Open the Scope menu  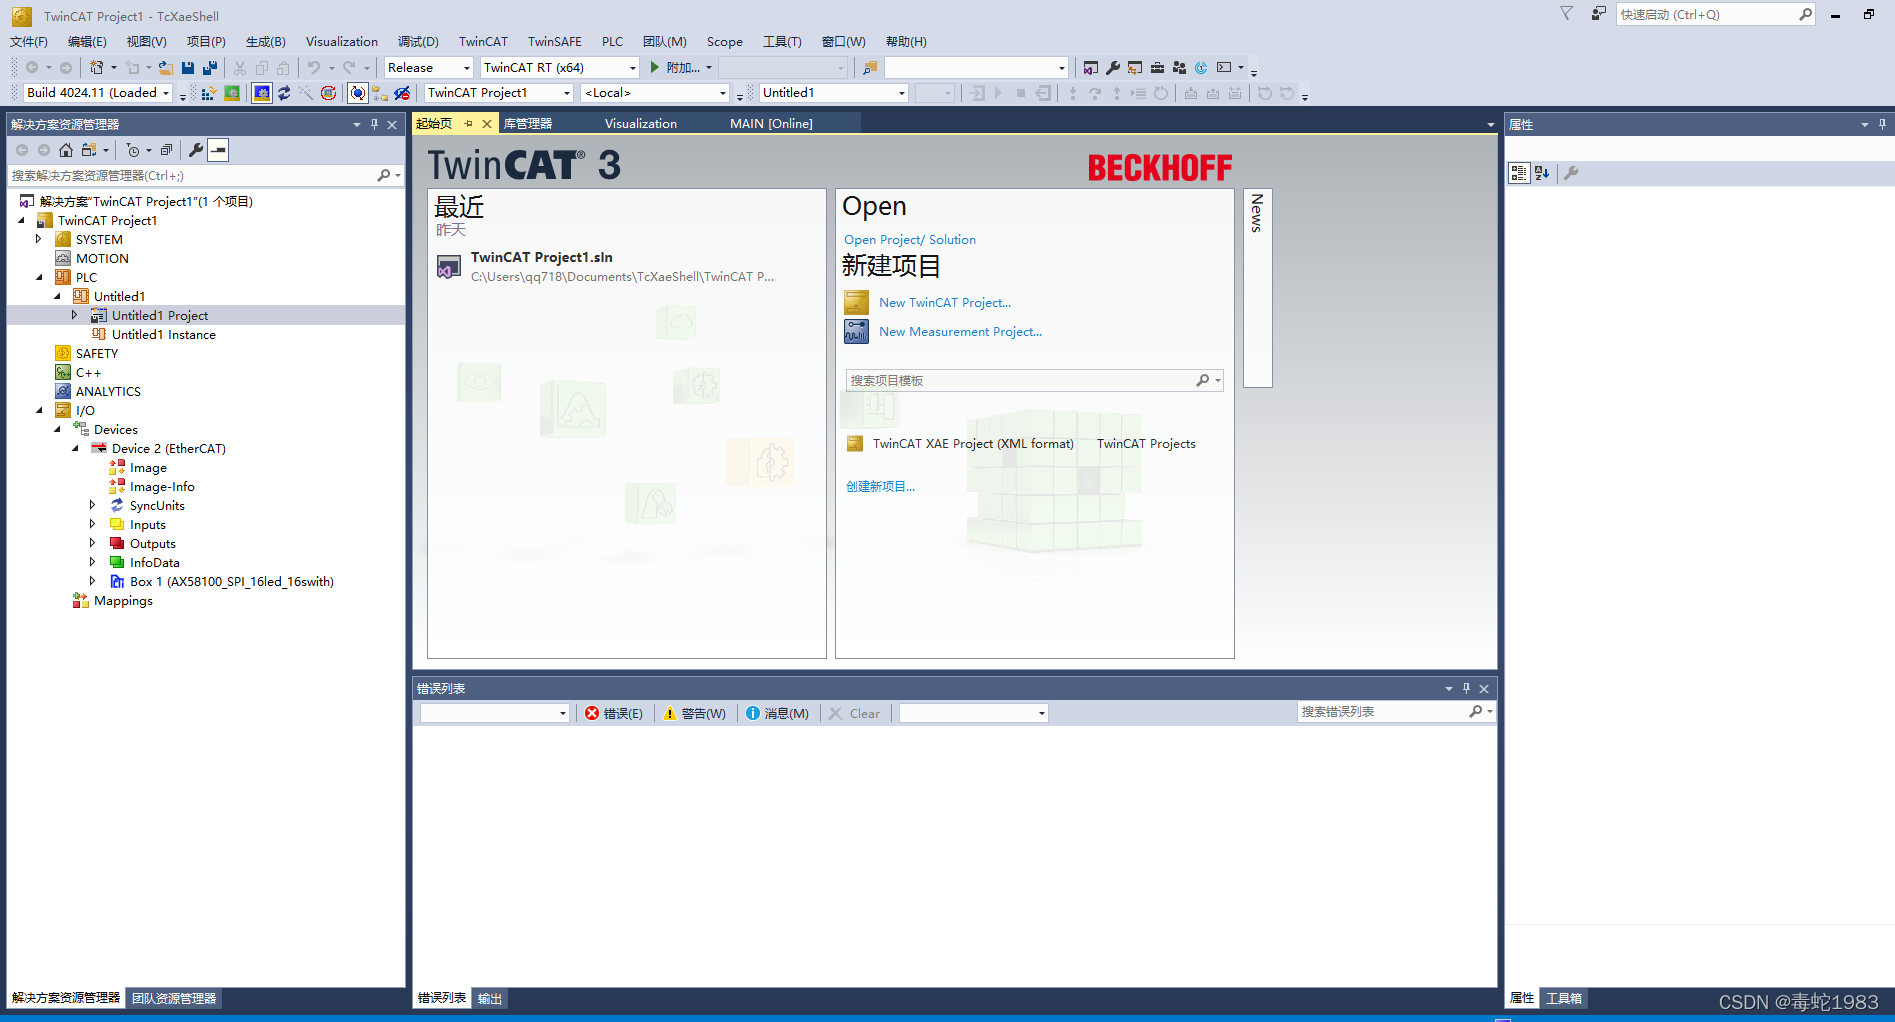(x=724, y=41)
